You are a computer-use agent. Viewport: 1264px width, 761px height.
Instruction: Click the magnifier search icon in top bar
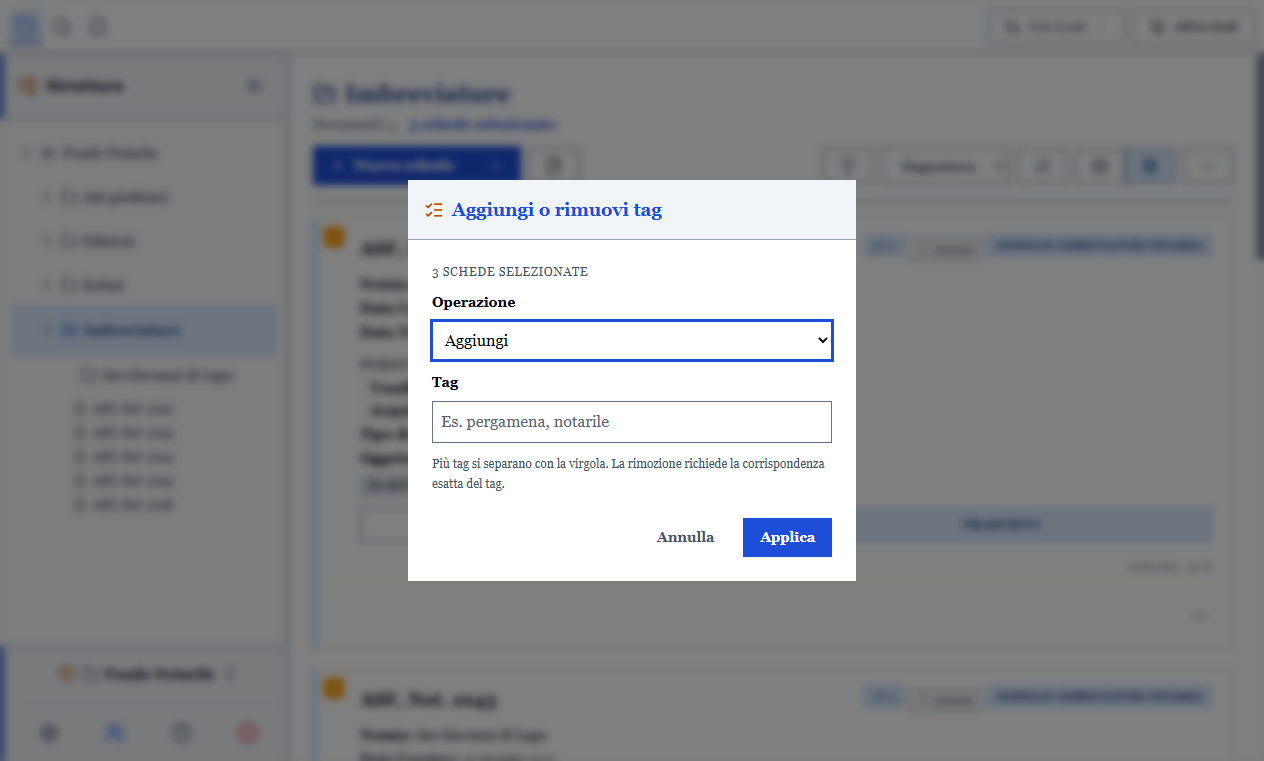[x=62, y=27]
